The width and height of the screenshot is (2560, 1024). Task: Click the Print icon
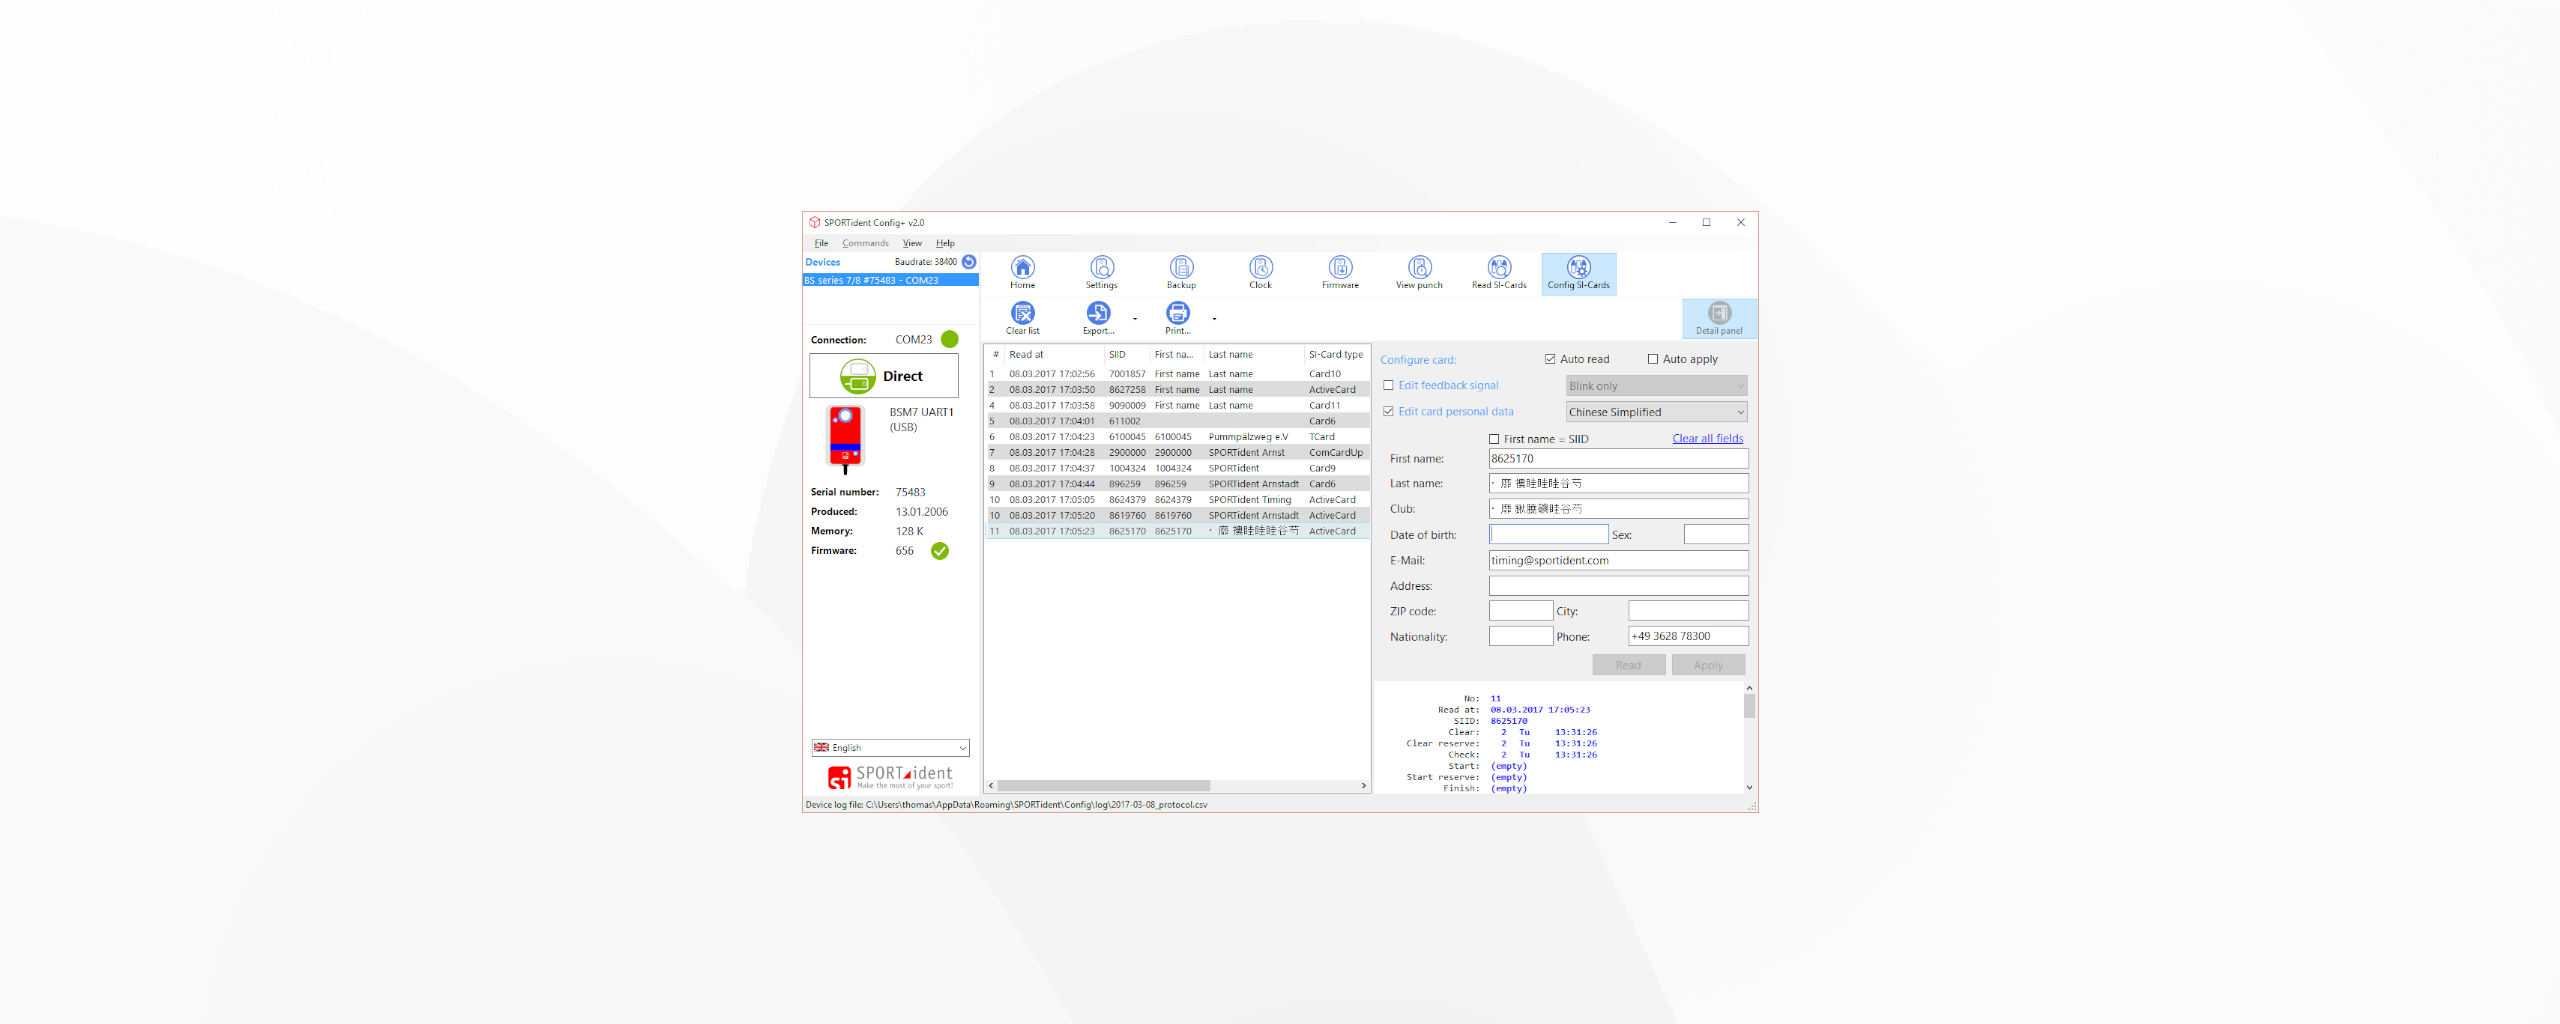(1178, 318)
